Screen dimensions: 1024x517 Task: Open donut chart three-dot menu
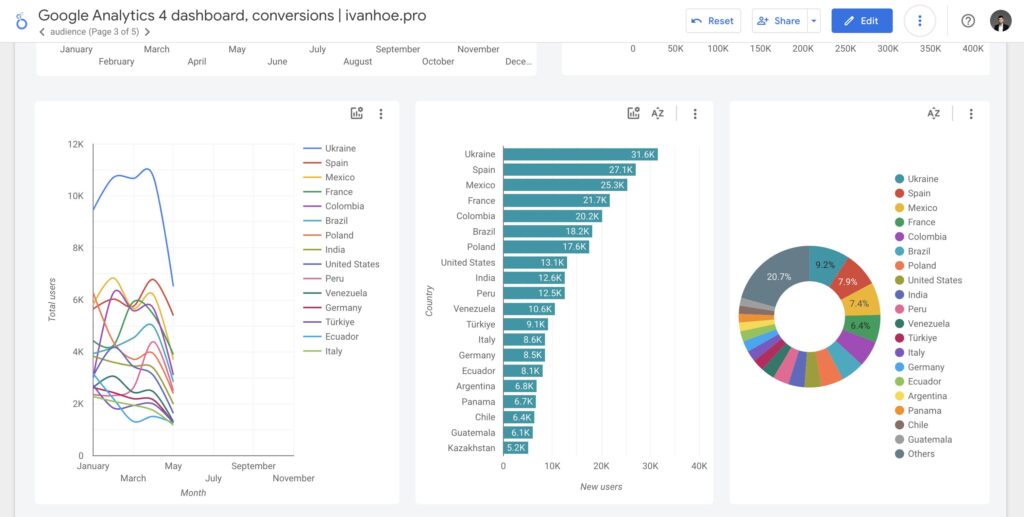tap(970, 114)
